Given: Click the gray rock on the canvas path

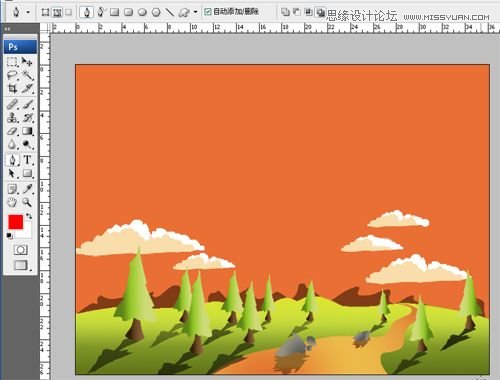Looking at the screenshot, I should coord(293,346).
